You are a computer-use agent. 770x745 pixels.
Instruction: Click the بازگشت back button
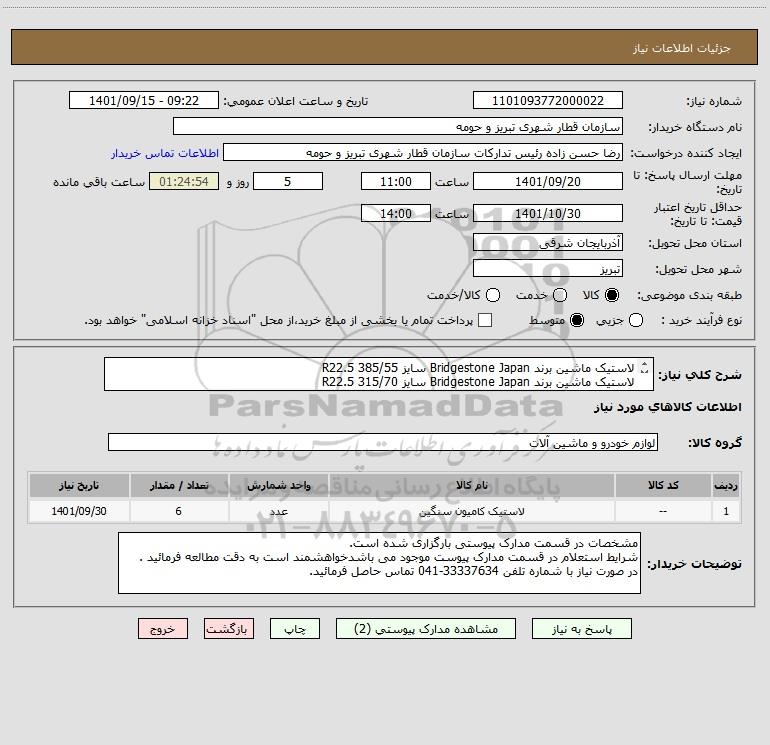229,629
